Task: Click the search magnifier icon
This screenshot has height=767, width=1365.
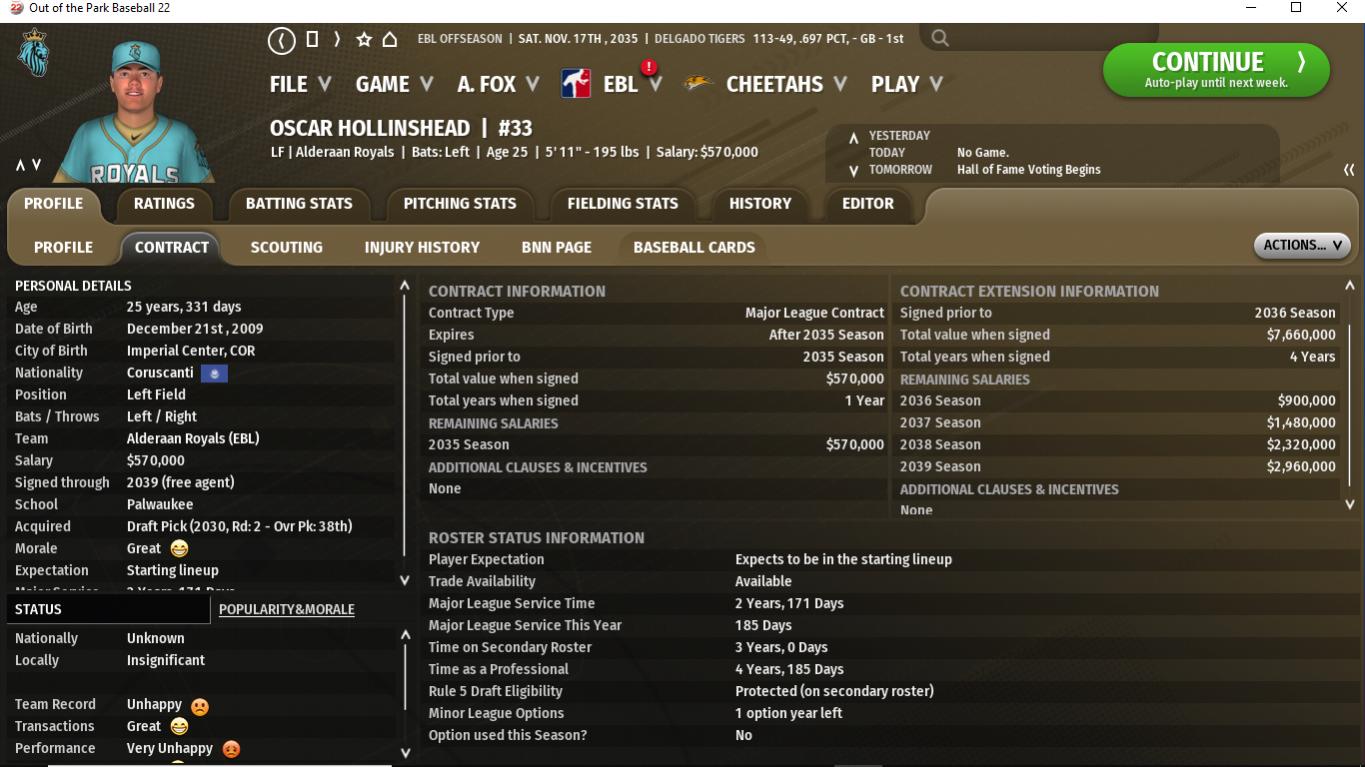Action: pyautogui.click(x=940, y=39)
